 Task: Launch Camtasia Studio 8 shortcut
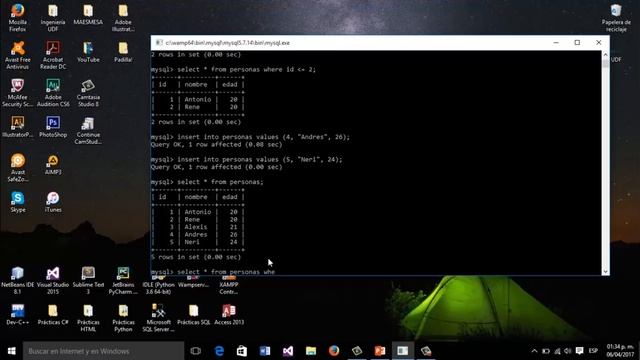[88, 93]
